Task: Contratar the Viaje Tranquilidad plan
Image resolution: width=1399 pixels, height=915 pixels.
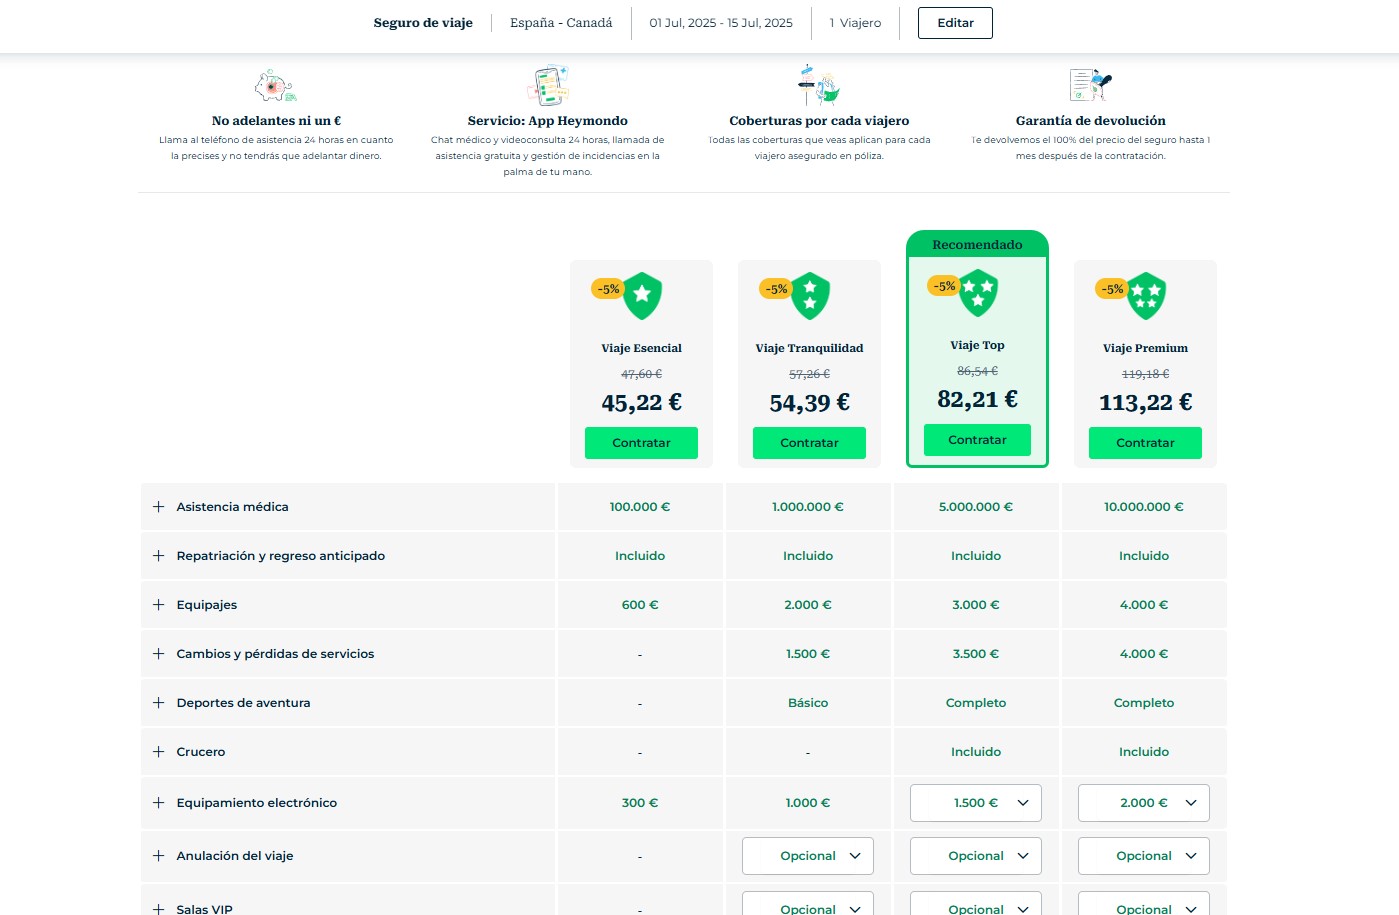Action: point(809,443)
